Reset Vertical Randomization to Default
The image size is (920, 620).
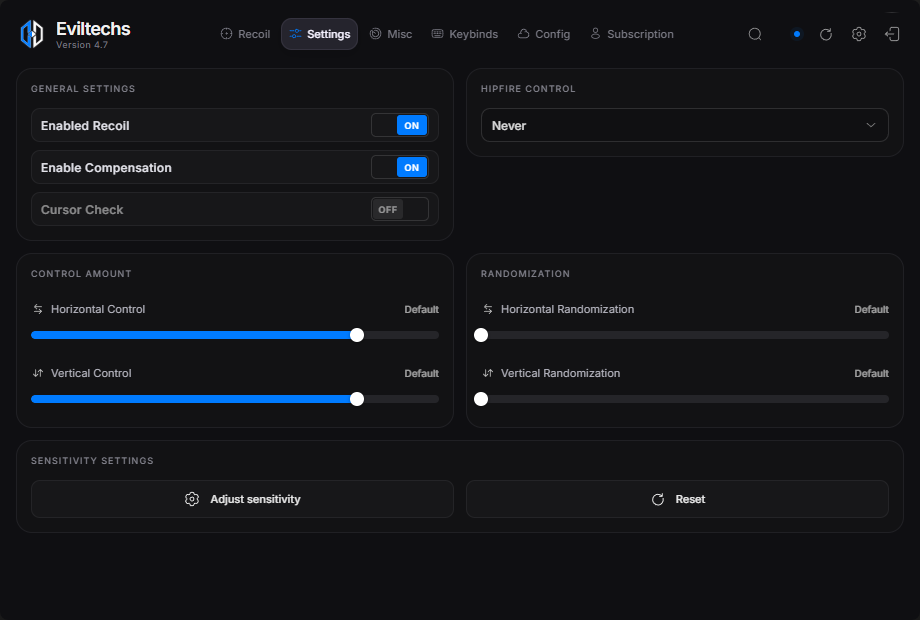pyautogui.click(x=871, y=373)
